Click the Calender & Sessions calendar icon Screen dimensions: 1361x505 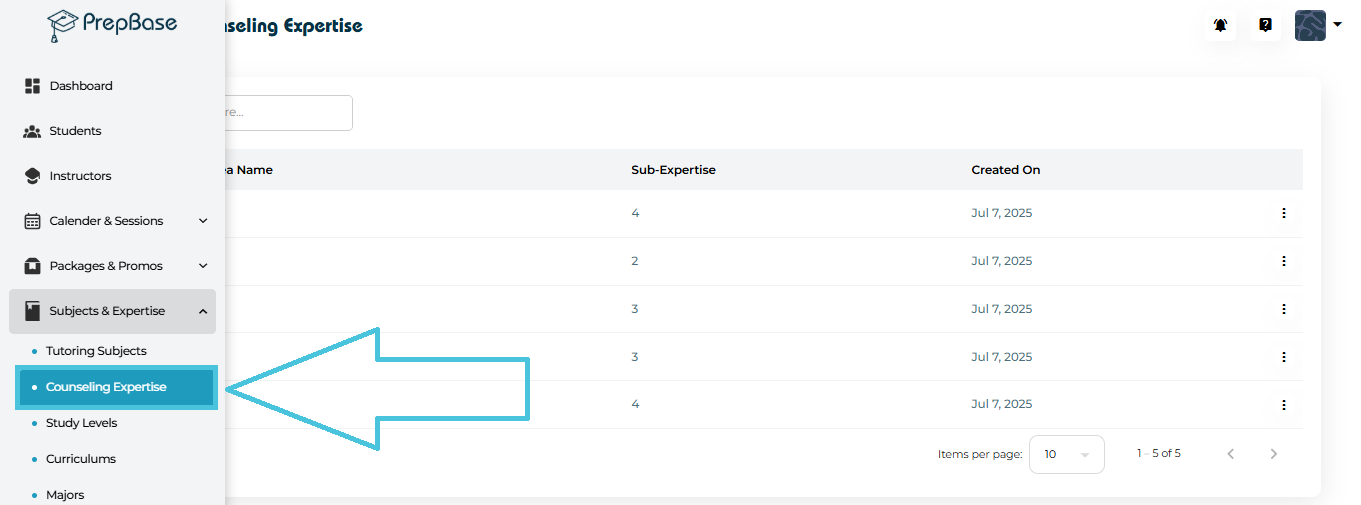click(x=32, y=221)
